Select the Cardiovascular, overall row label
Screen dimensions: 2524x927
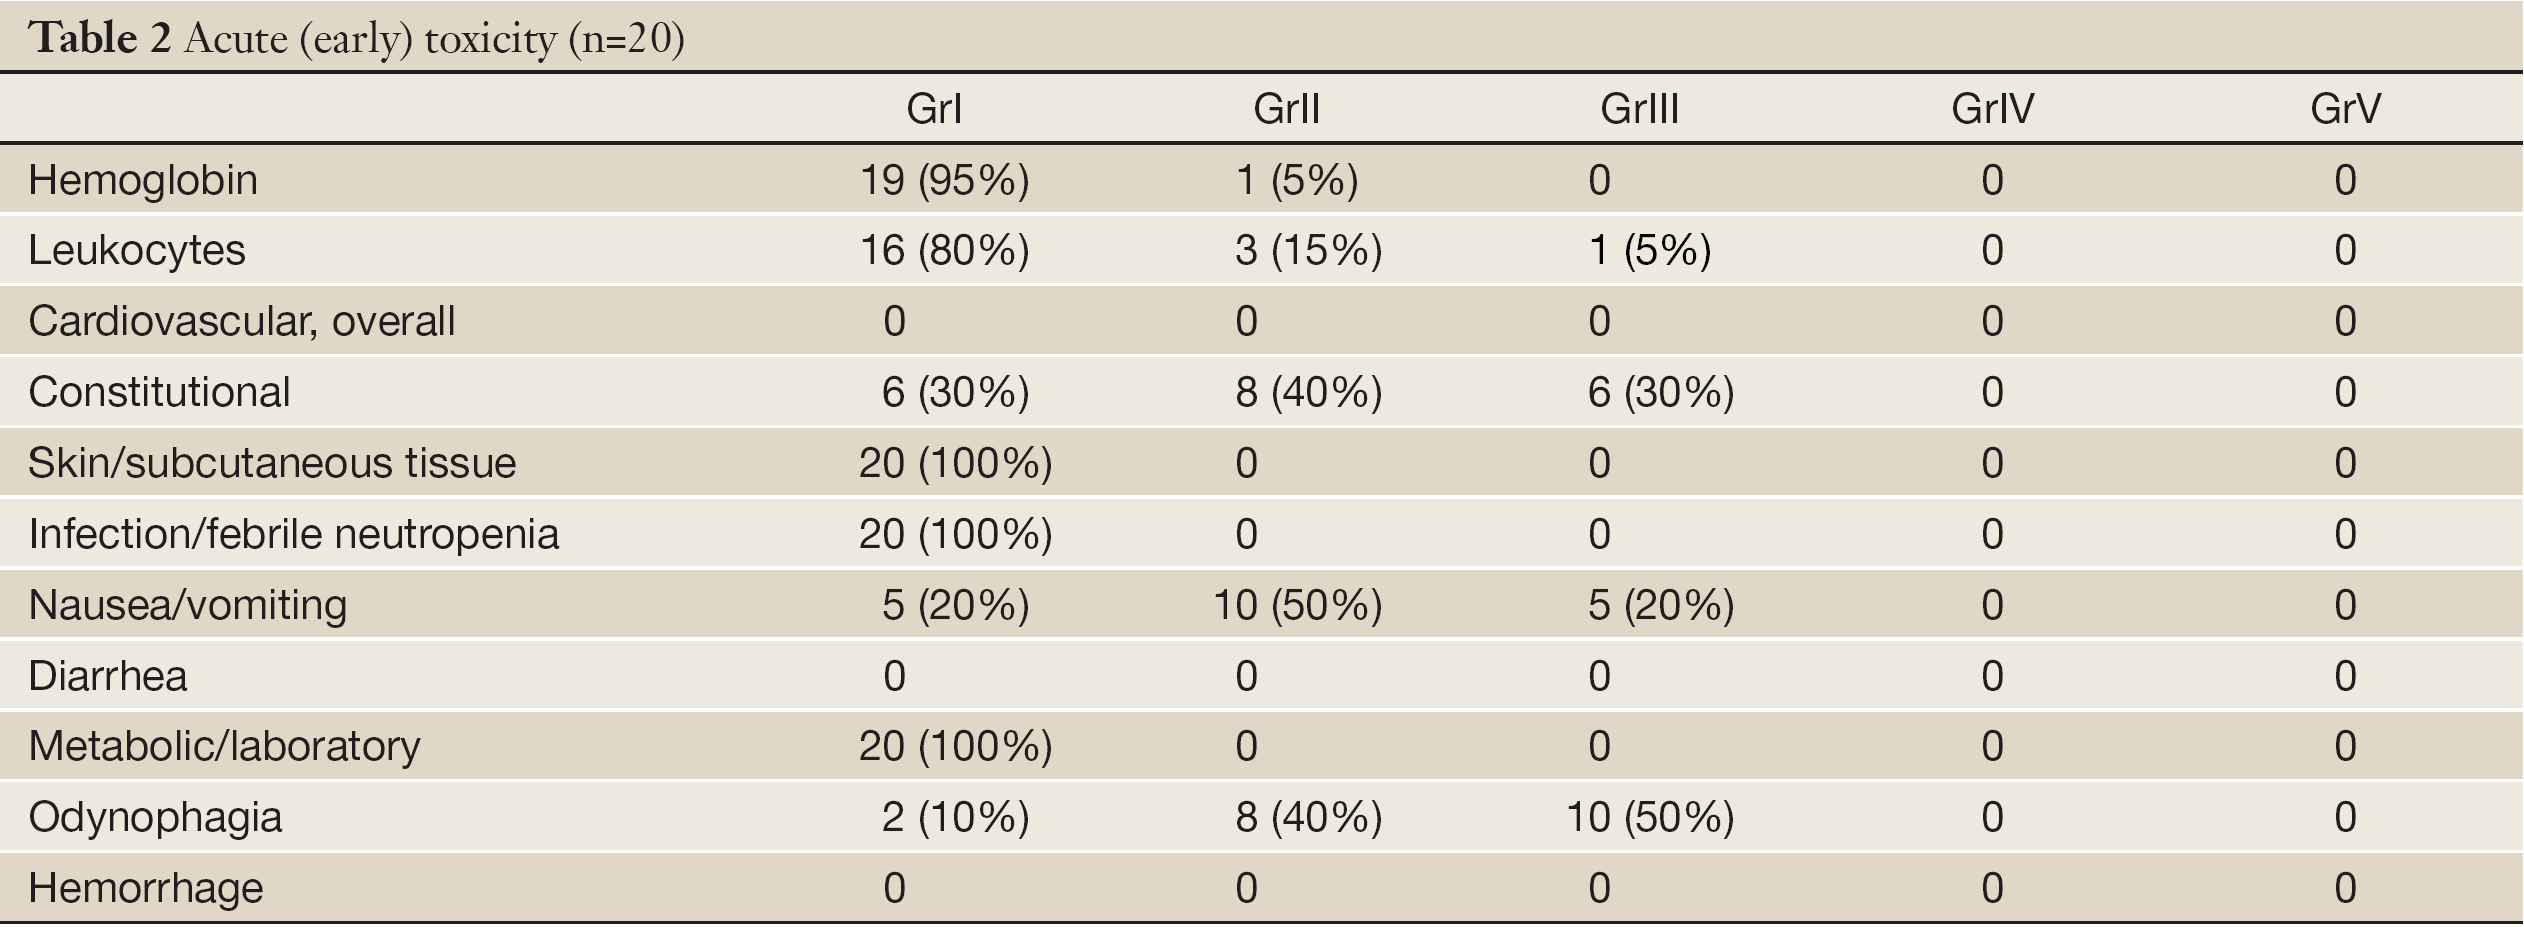pos(242,321)
